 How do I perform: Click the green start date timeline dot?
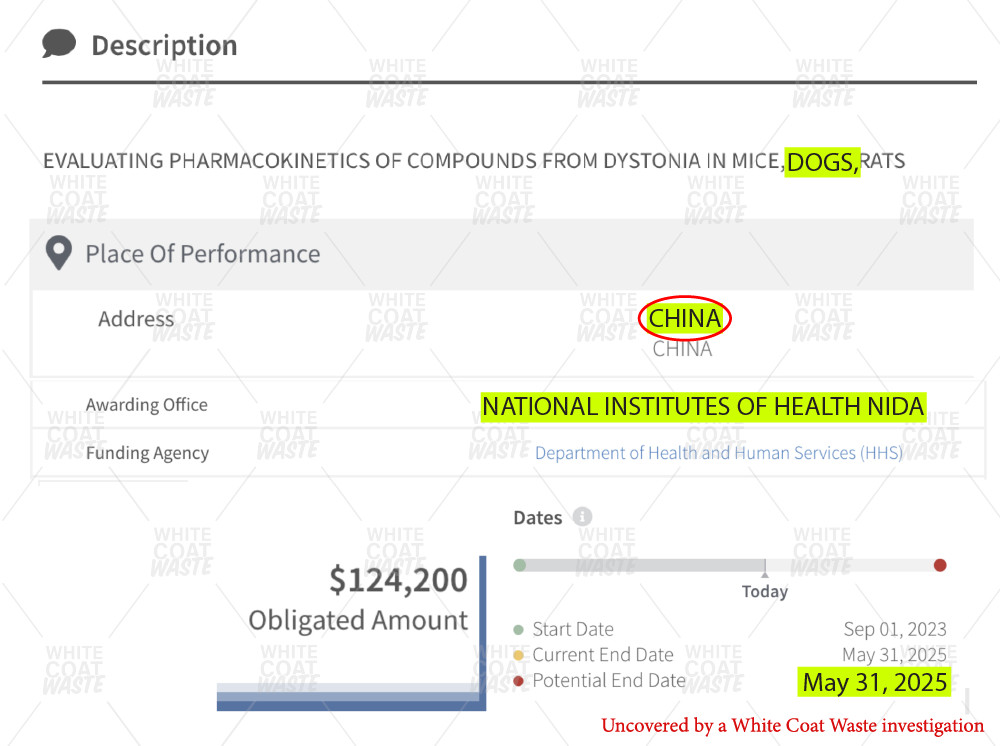point(520,565)
